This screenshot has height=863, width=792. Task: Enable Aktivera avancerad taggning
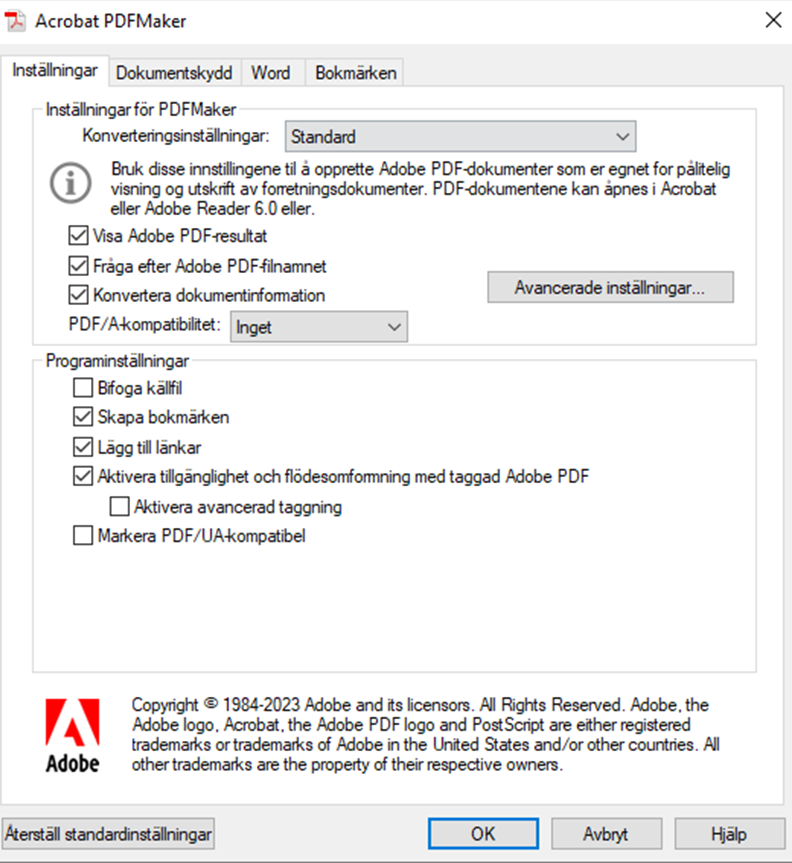tap(120, 506)
